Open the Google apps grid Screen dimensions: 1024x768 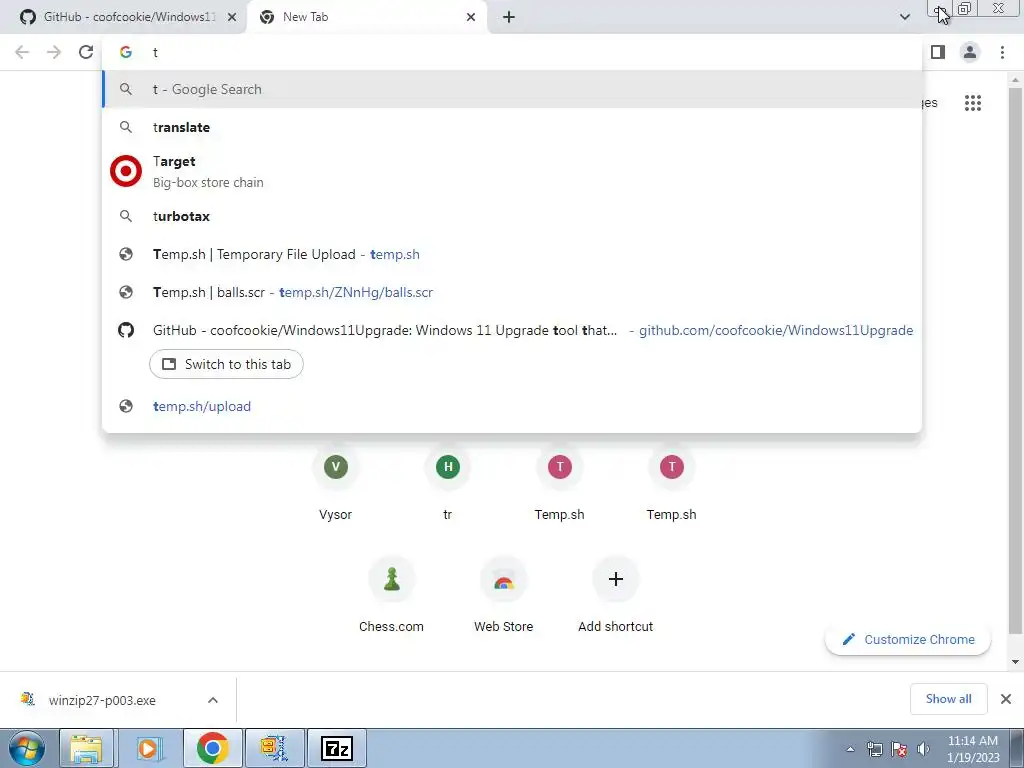[973, 103]
